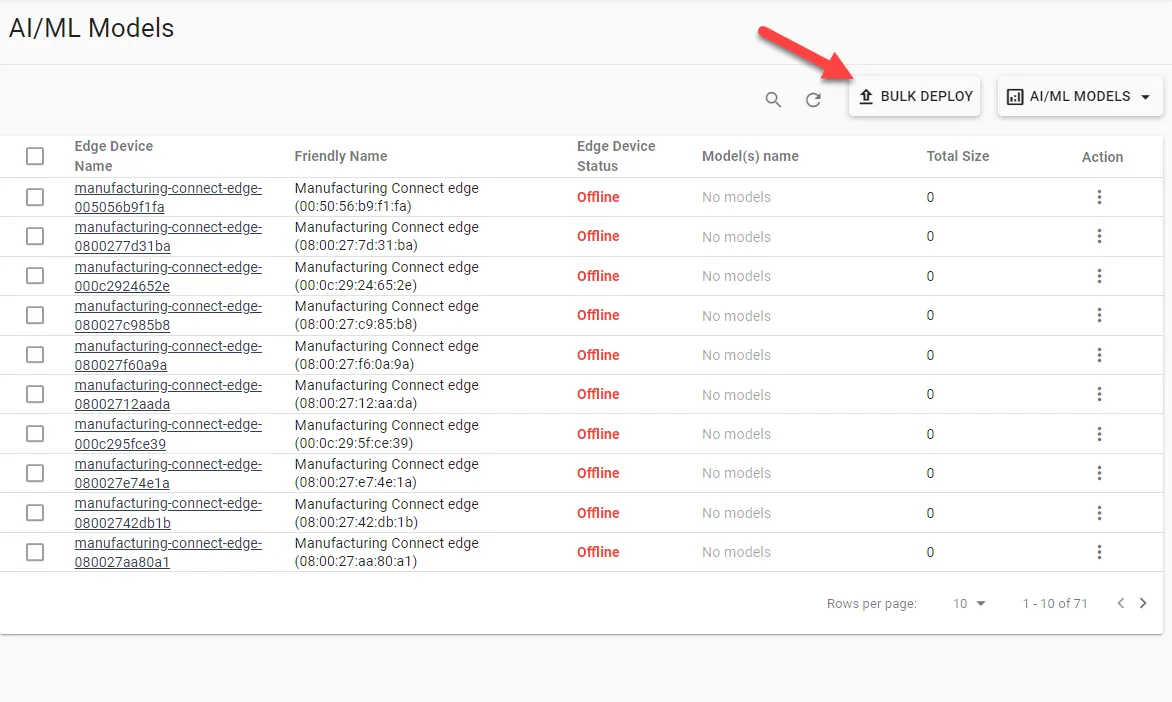Image resolution: width=1172 pixels, height=702 pixels.
Task: Check the row for edge-08002712aada
Action: click(x=35, y=394)
